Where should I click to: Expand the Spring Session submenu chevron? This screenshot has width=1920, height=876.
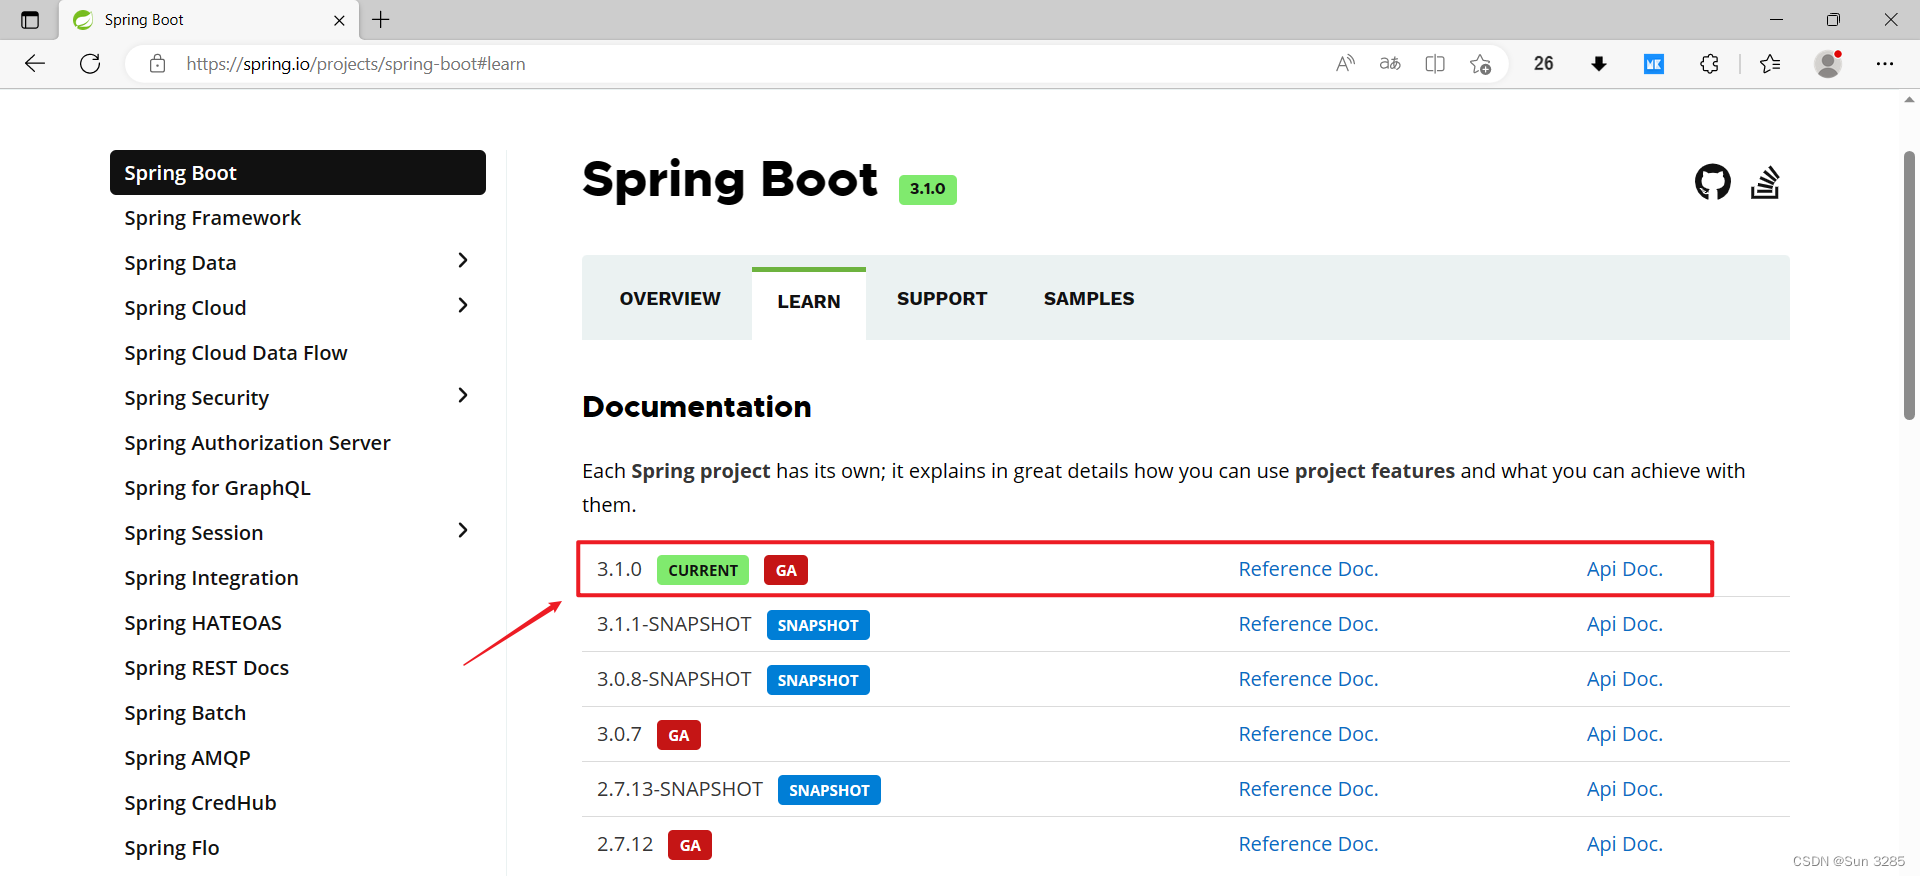click(x=462, y=531)
